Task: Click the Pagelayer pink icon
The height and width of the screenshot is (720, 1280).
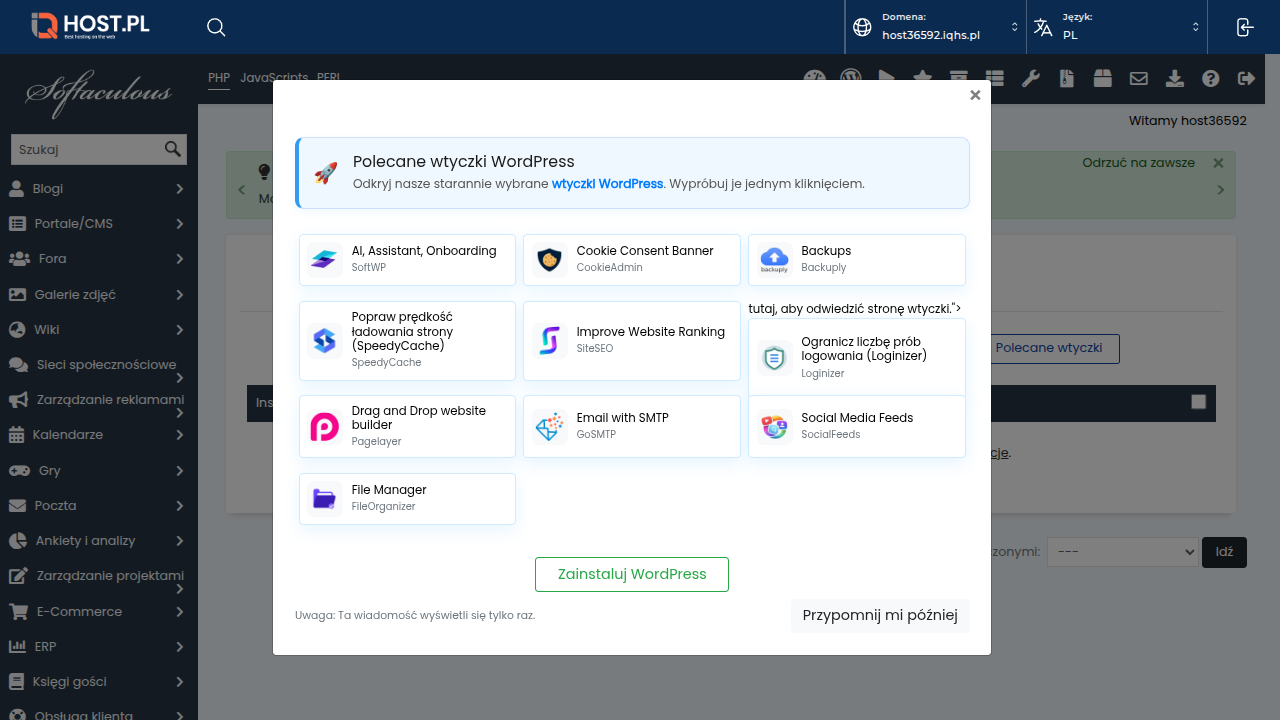Action: (325, 427)
